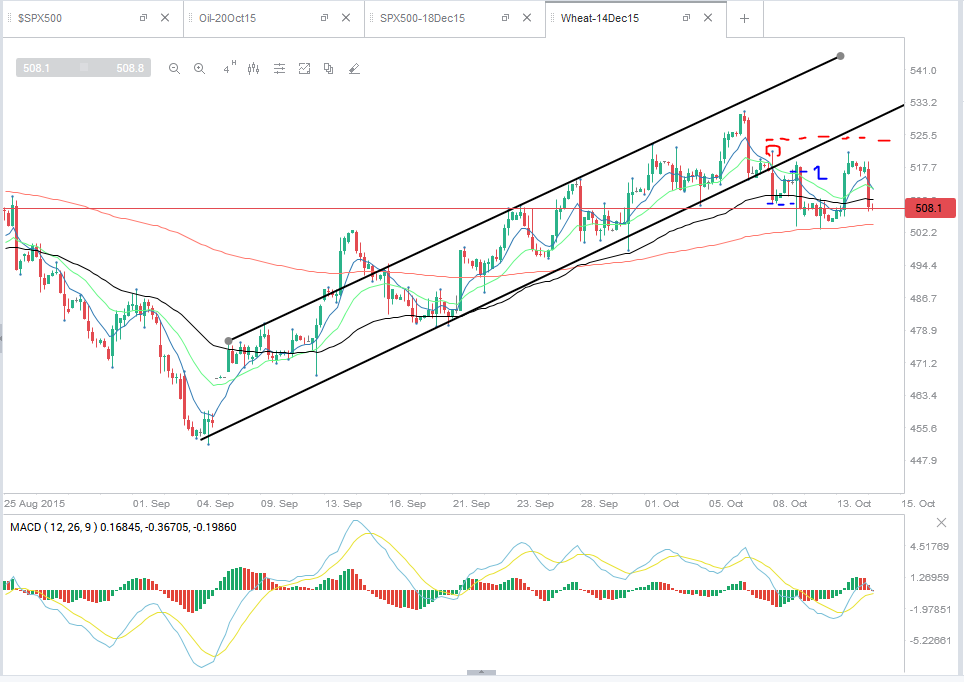The height and width of the screenshot is (682, 964).
Task: Click the MACD (12, 26, 9) label
Action: coord(54,527)
